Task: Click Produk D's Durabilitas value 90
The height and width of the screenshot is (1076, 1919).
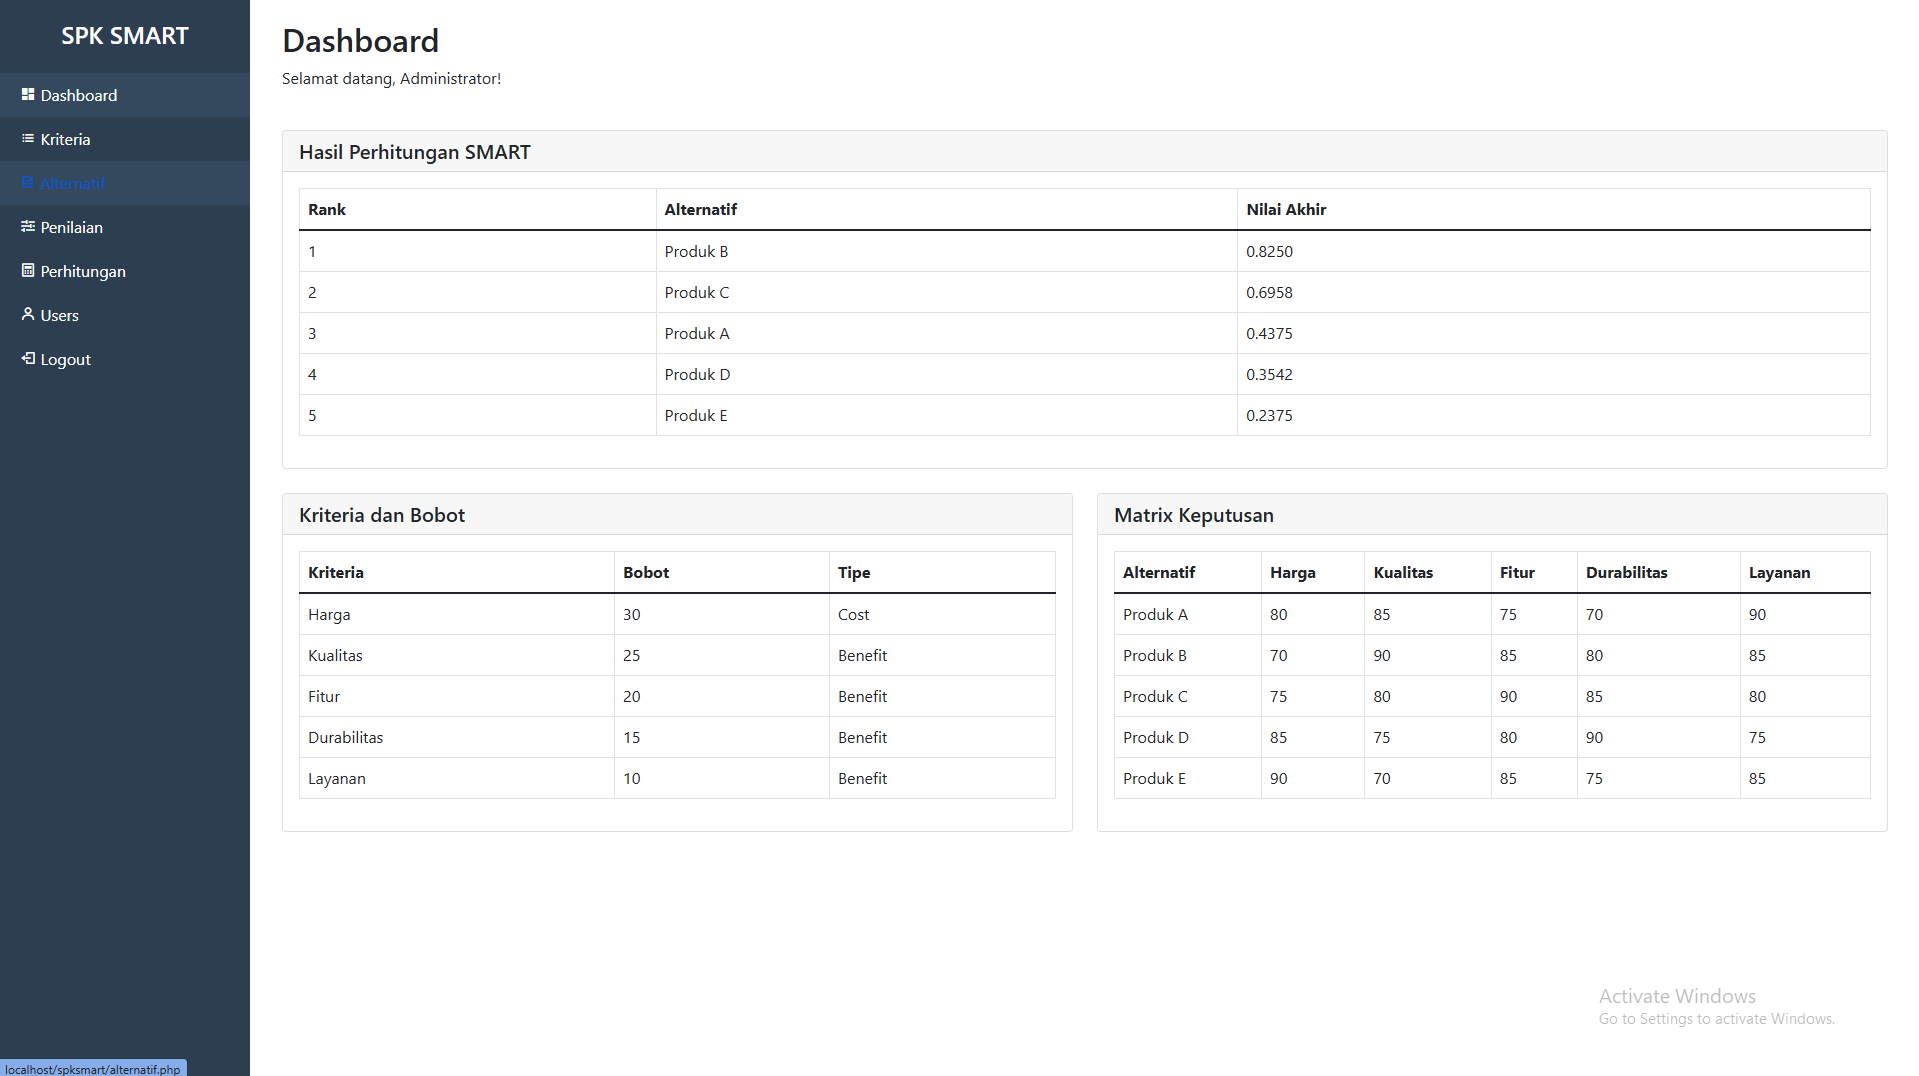Action: (1595, 737)
